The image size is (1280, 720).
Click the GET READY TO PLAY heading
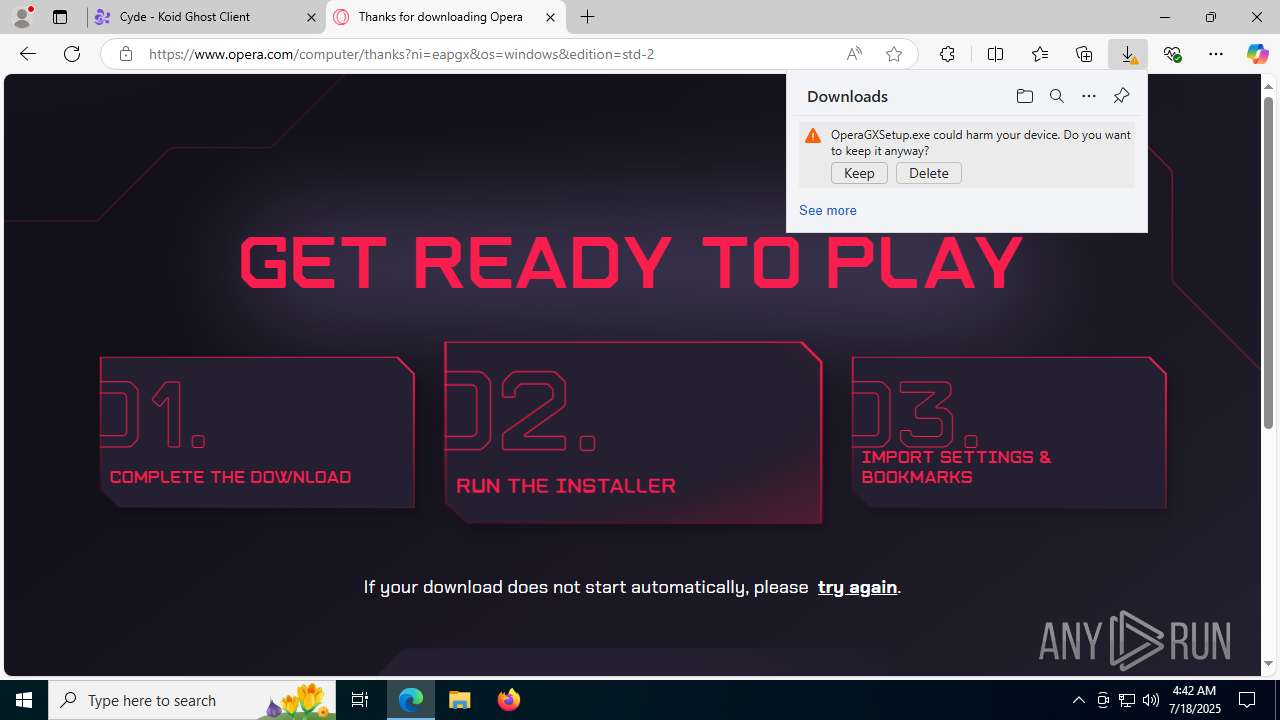click(x=631, y=262)
